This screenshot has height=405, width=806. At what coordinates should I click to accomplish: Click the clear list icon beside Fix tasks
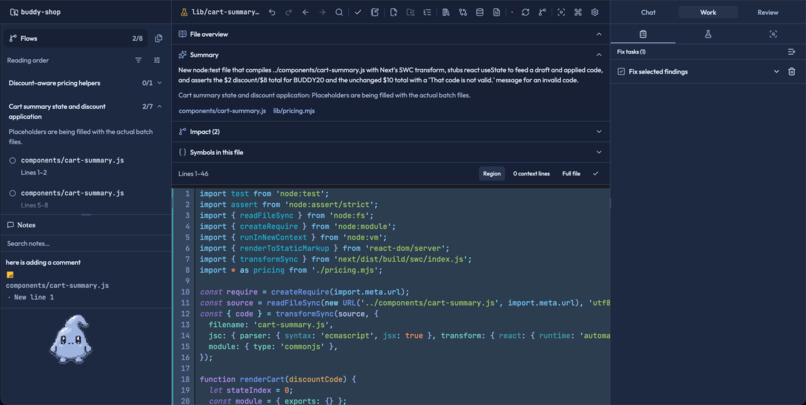point(791,51)
